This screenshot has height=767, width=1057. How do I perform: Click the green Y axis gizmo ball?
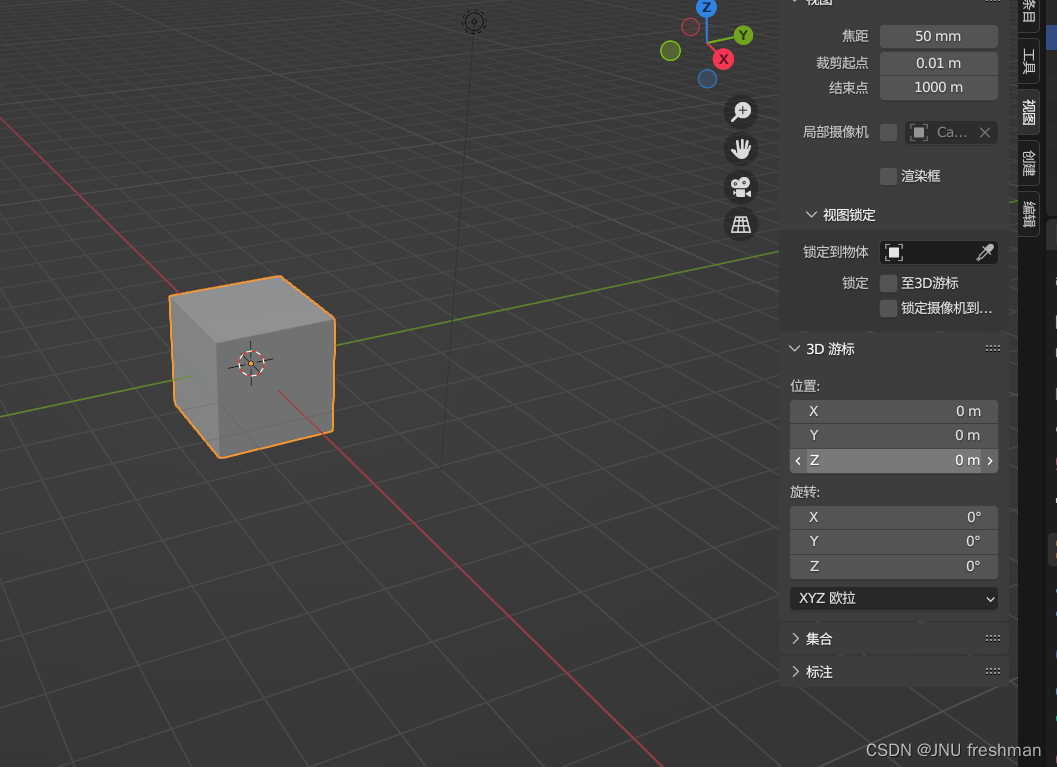(x=743, y=35)
